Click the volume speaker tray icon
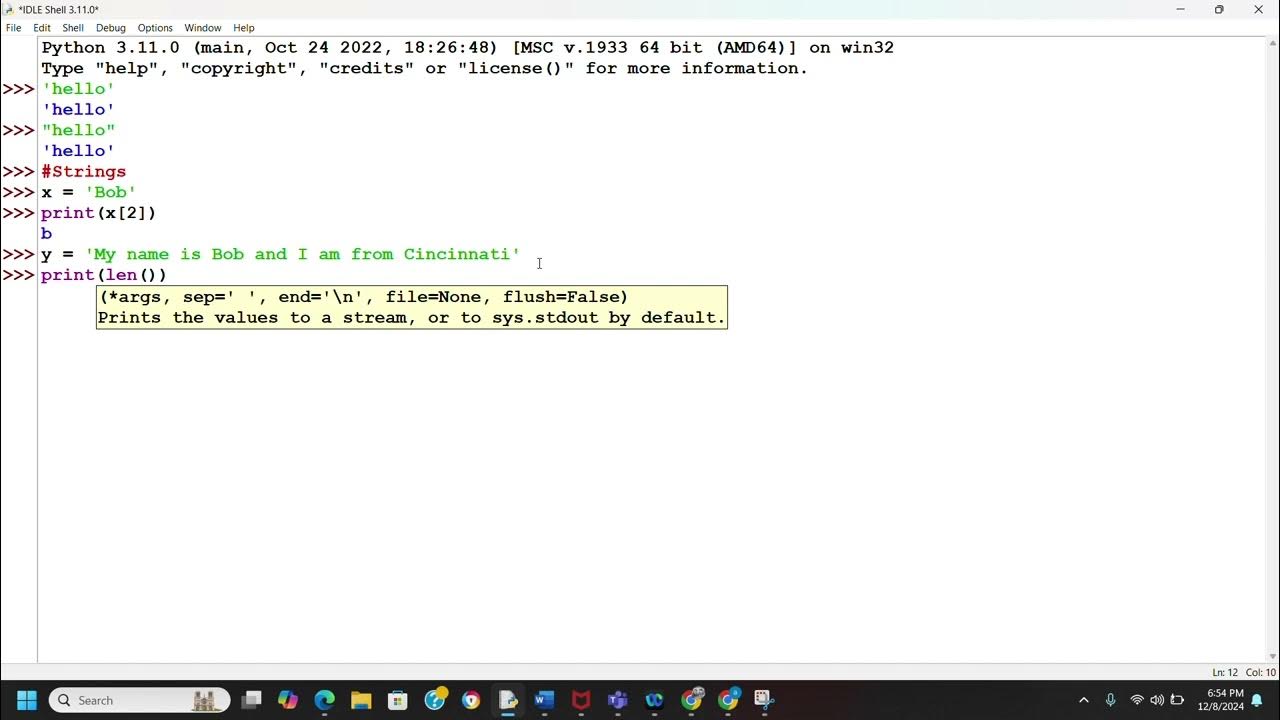 (x=1157, y=700)
